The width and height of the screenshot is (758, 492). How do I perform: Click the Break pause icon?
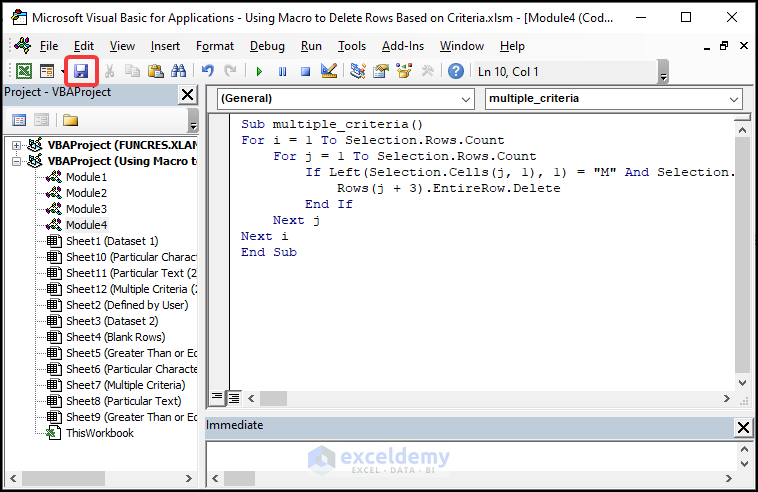[282, 72]
